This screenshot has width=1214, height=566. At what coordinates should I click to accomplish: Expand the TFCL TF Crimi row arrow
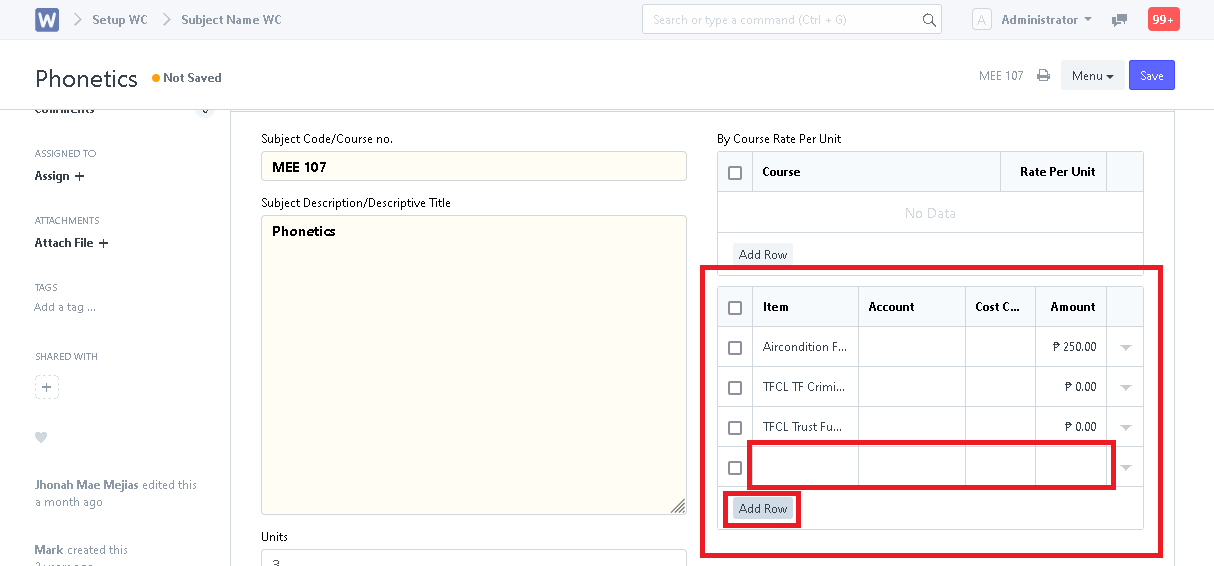click(1126, 388)
